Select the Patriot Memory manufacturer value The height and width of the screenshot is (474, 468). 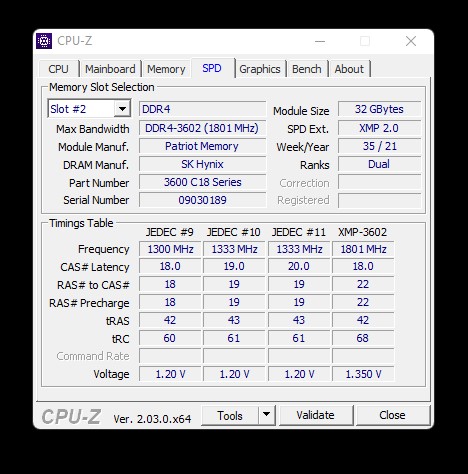tap(202, 146)
